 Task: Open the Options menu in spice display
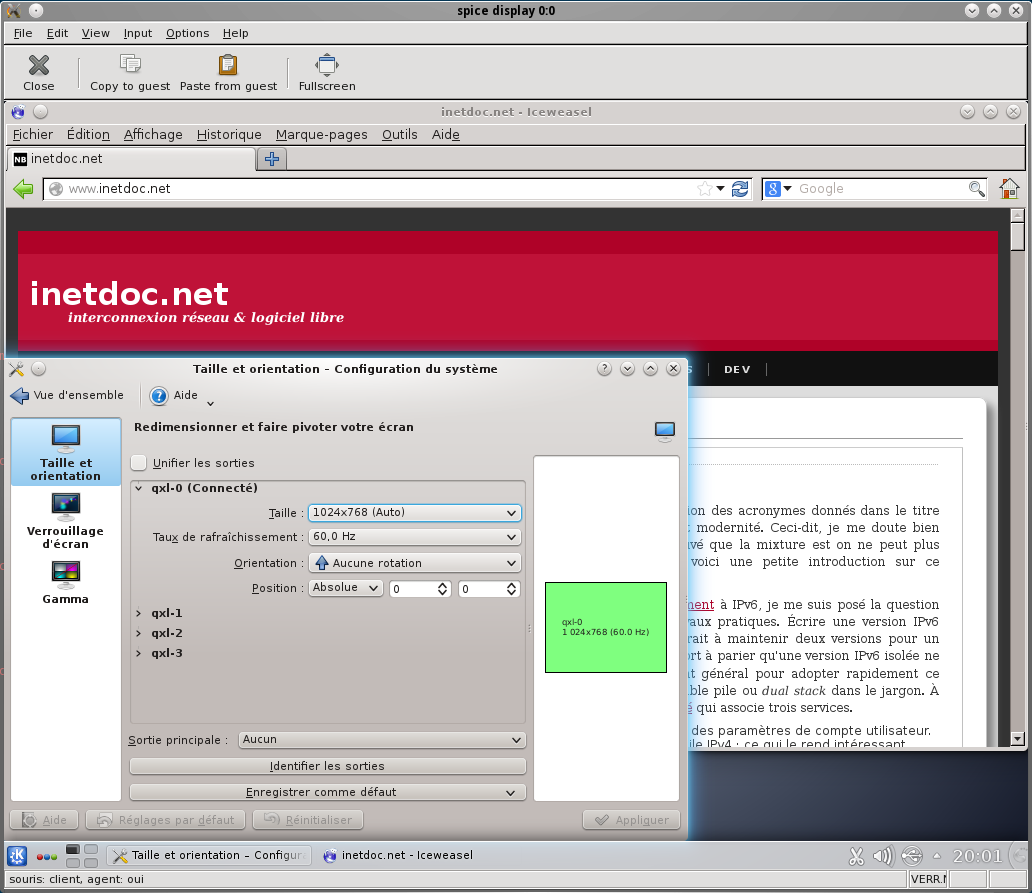(x=187, y=33)
